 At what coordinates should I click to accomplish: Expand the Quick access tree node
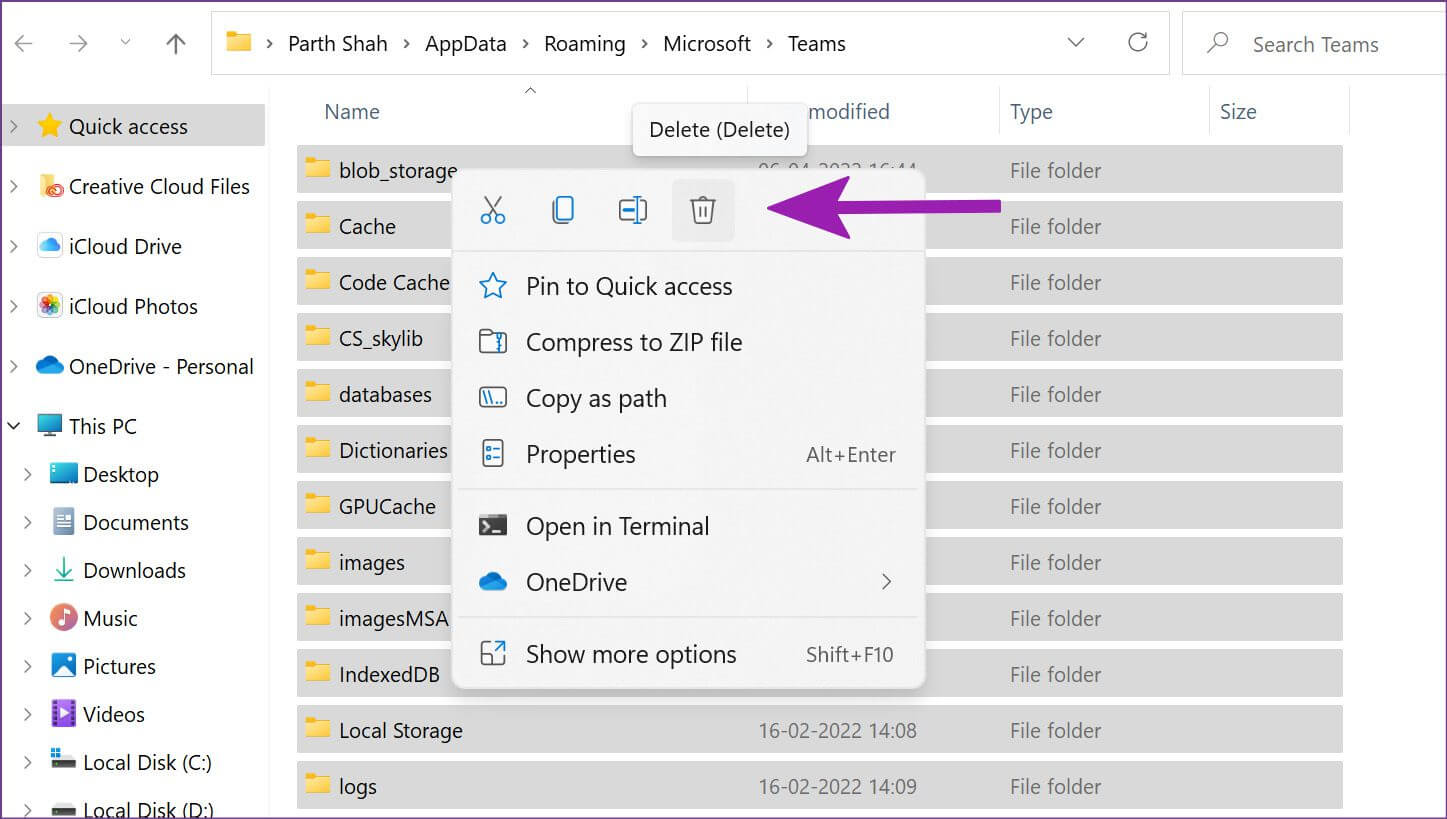pyautogui.click(x=14, y=127)
